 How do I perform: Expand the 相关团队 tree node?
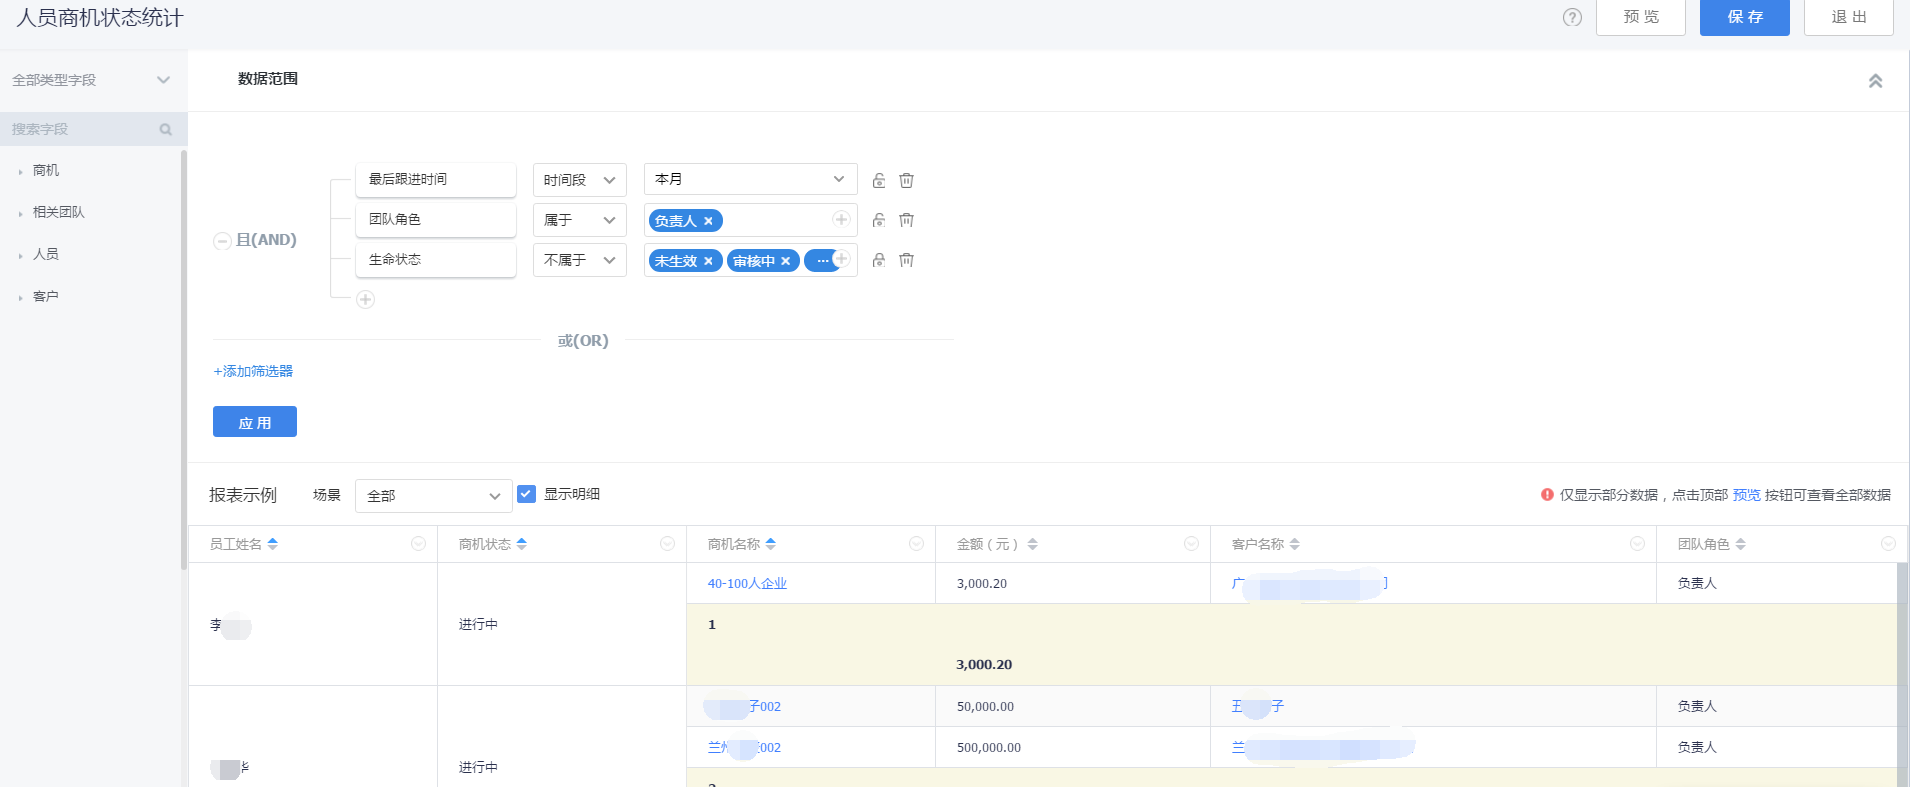(x=20, y=214)
